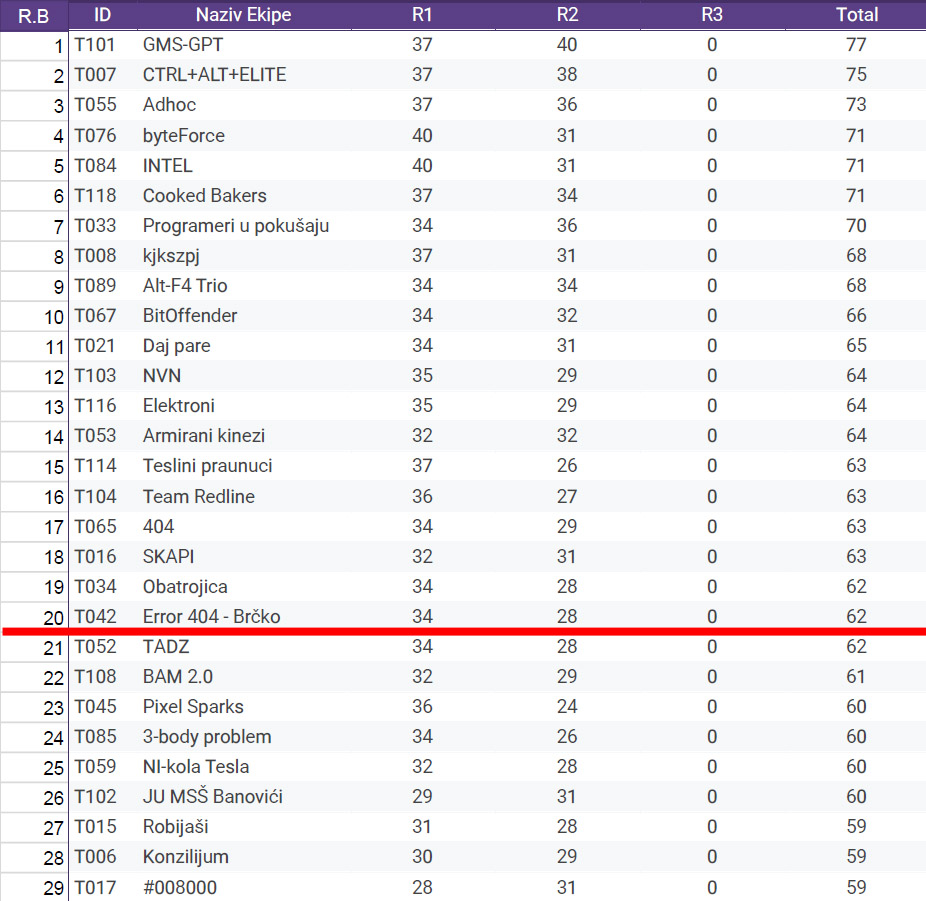Click the 'Naziv Ekipe' column header
This screenshot has width=926, height=901.
coord(237,14)
